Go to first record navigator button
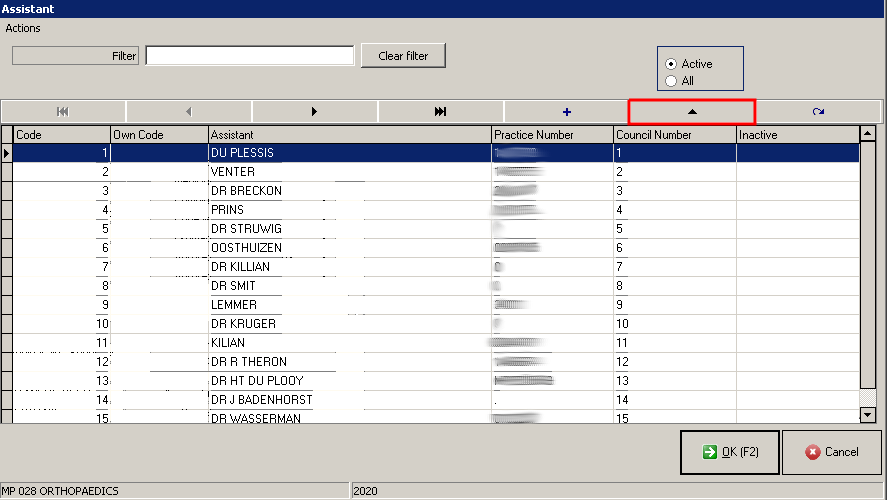The width and height of the screenshot is (887, 500). coord(63,112)
